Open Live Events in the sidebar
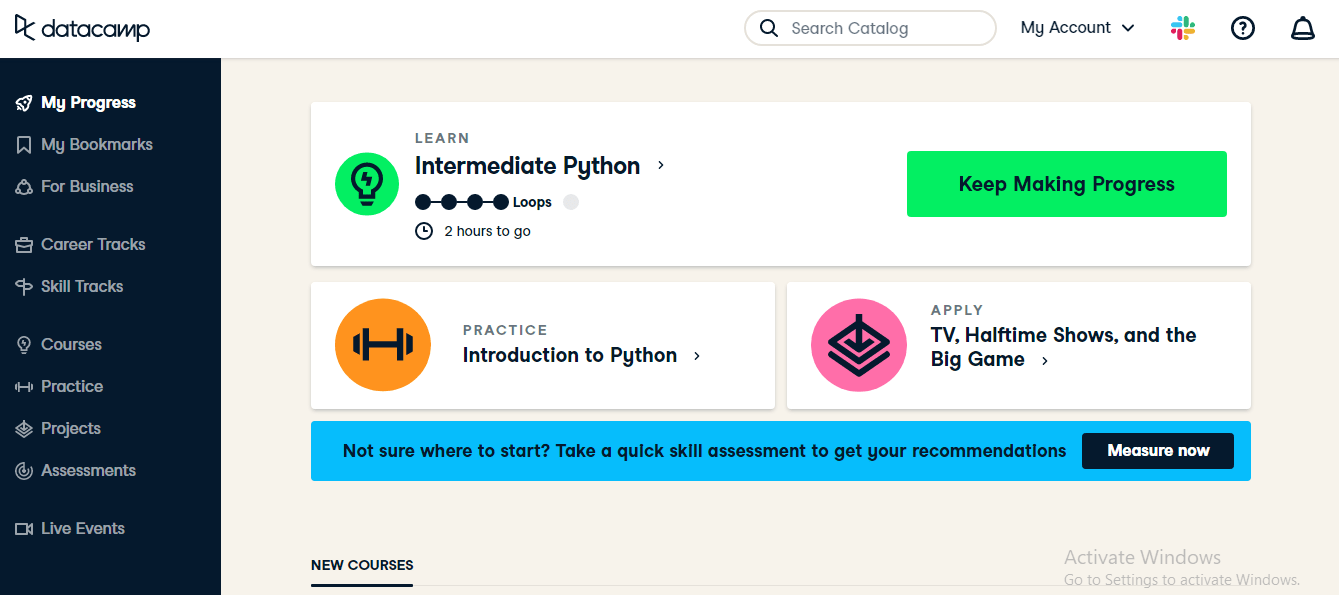Screen dimensions: 1339x595 pos(83,529)
